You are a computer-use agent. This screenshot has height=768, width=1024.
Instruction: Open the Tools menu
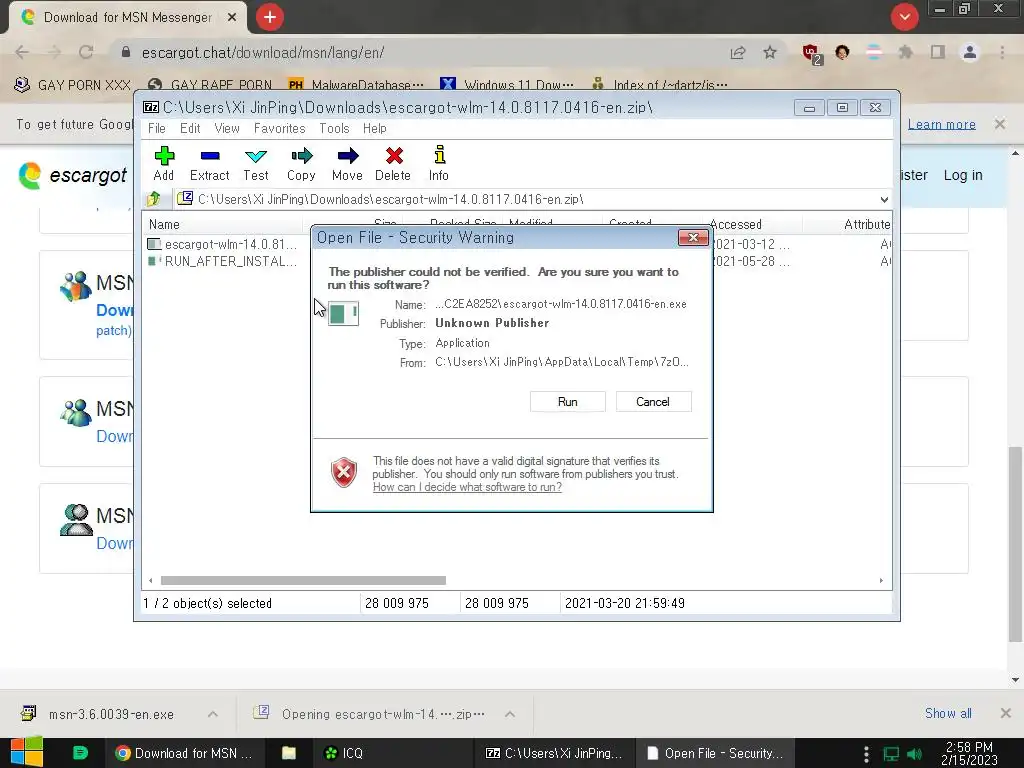[x=334, y=129]
